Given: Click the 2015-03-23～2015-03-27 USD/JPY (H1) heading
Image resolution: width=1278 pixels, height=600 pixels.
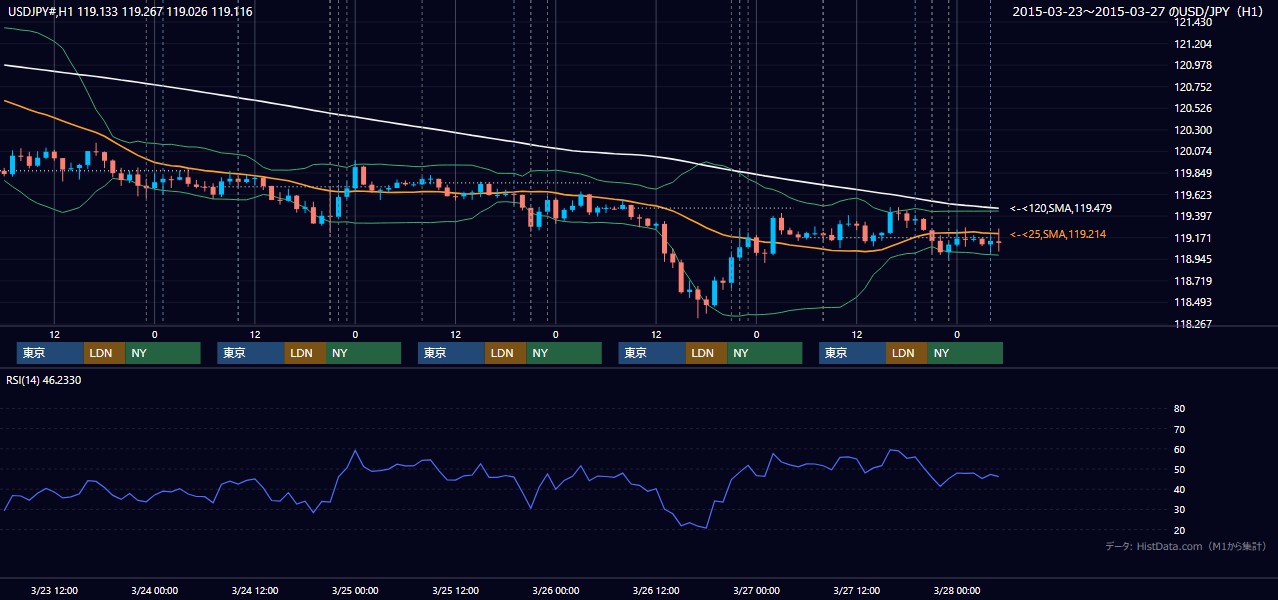Looking at the screenshot, I should [1140, 12].
